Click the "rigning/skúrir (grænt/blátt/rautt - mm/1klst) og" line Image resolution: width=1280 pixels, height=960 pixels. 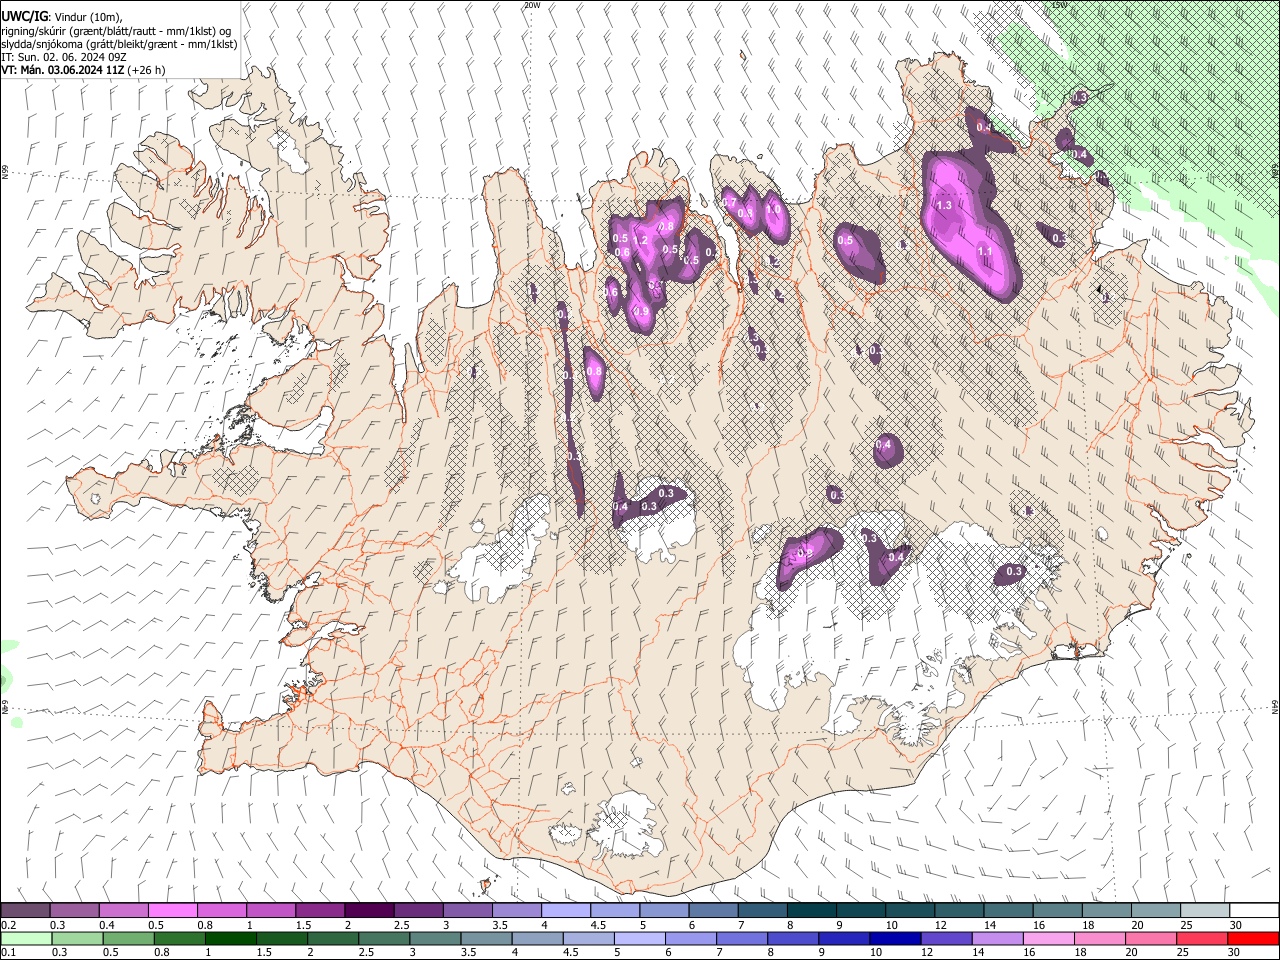tap(116, 31)
